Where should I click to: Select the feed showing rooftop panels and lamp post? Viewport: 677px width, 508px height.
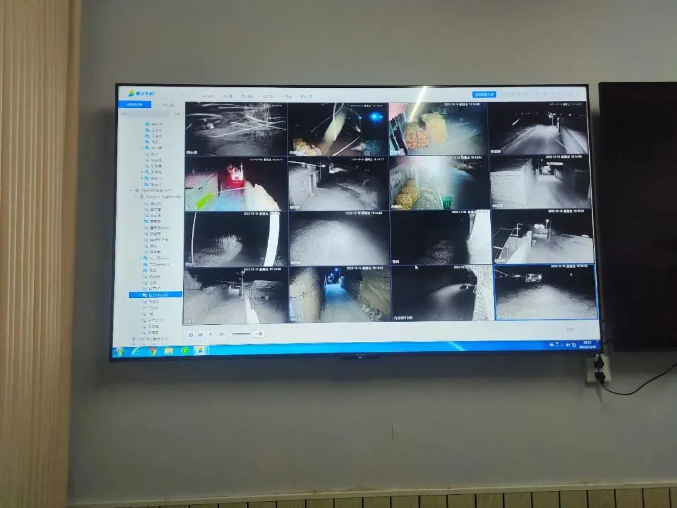(543, 237)
